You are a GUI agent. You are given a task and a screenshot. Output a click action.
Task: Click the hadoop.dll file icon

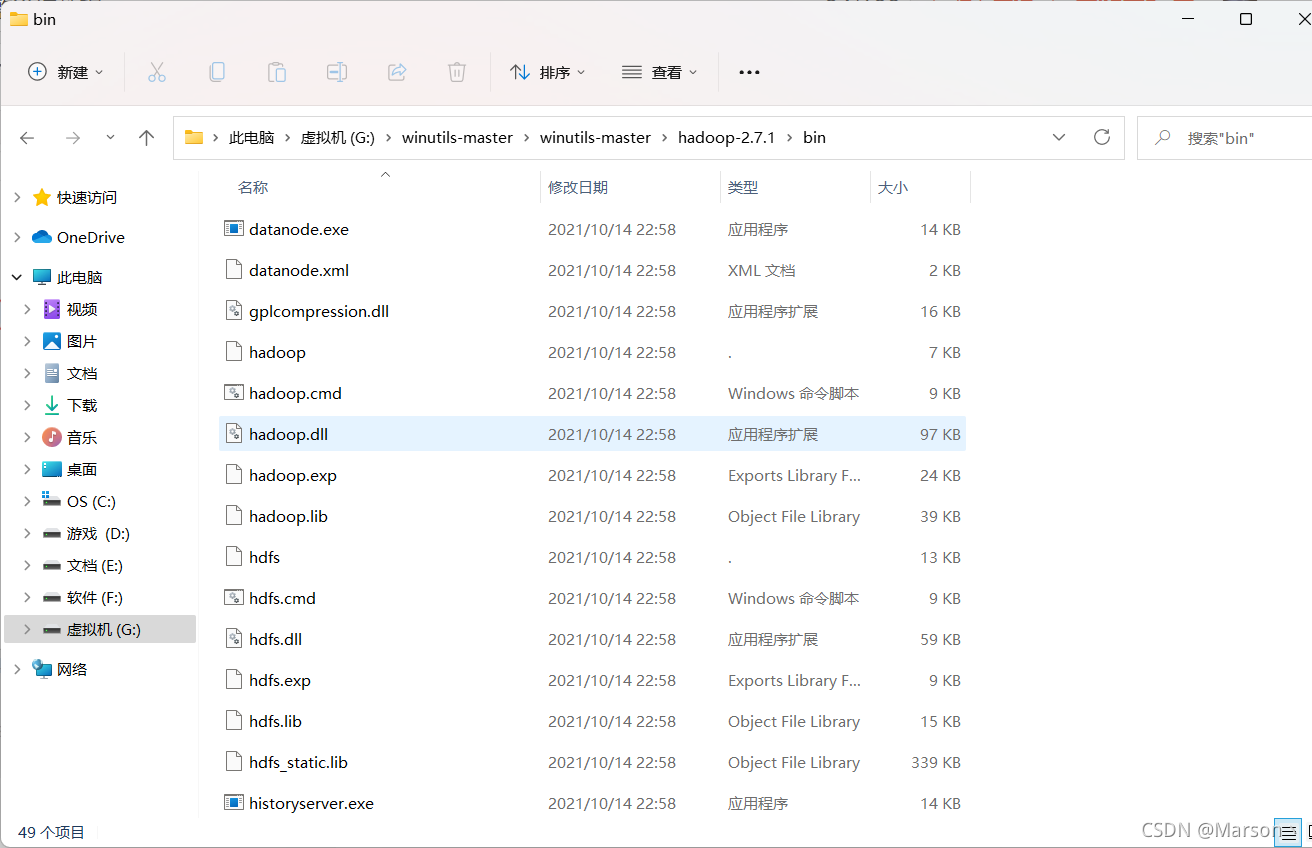pyautogui.click(x=233, y=434)
